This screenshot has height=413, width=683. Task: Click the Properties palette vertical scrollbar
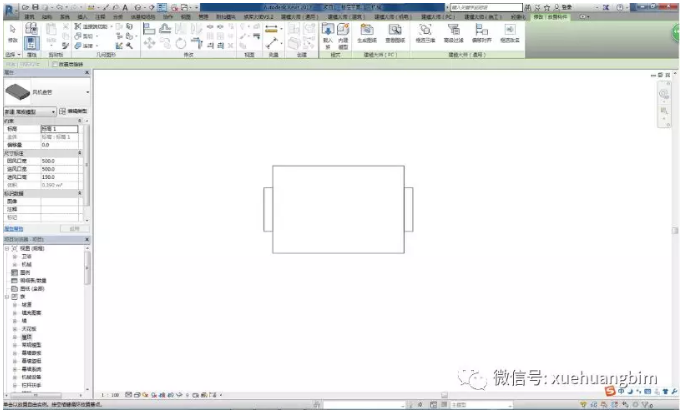click(x=87, y=166)
